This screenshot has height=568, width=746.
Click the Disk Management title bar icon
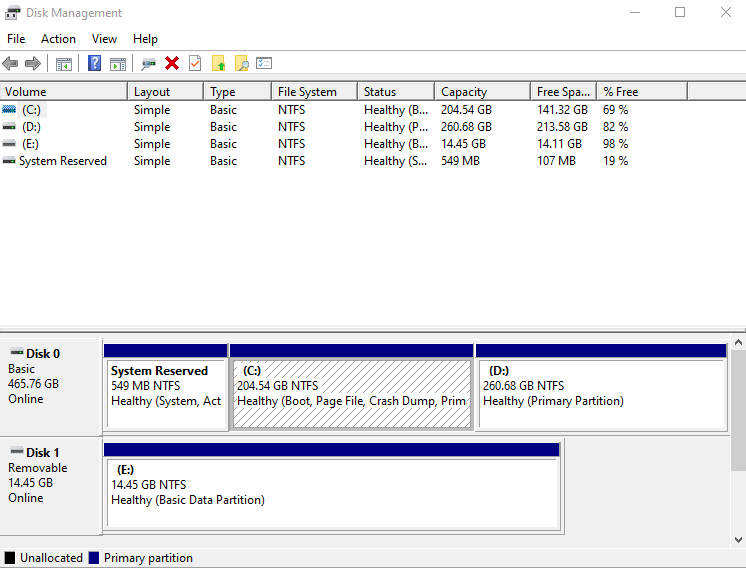[13, 13]
